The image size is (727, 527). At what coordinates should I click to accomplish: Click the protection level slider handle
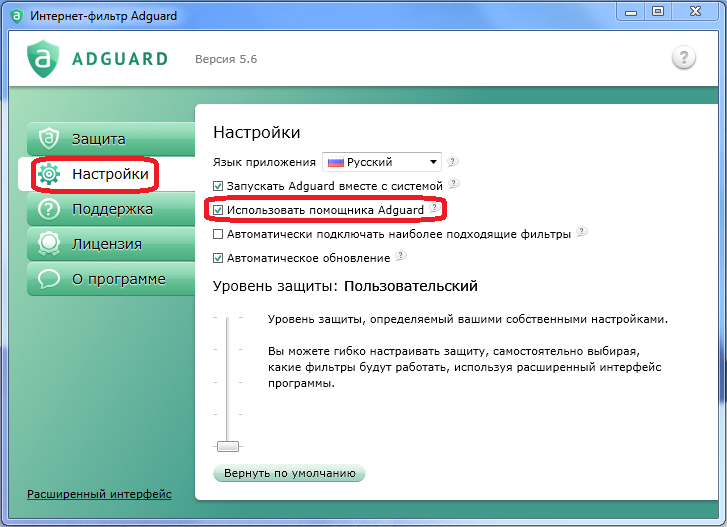228,446
